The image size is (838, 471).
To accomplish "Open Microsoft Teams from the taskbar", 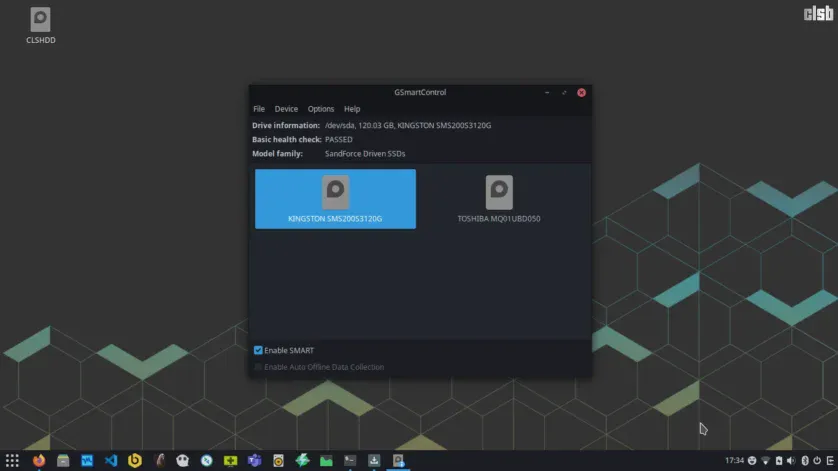I will (254, 461).
